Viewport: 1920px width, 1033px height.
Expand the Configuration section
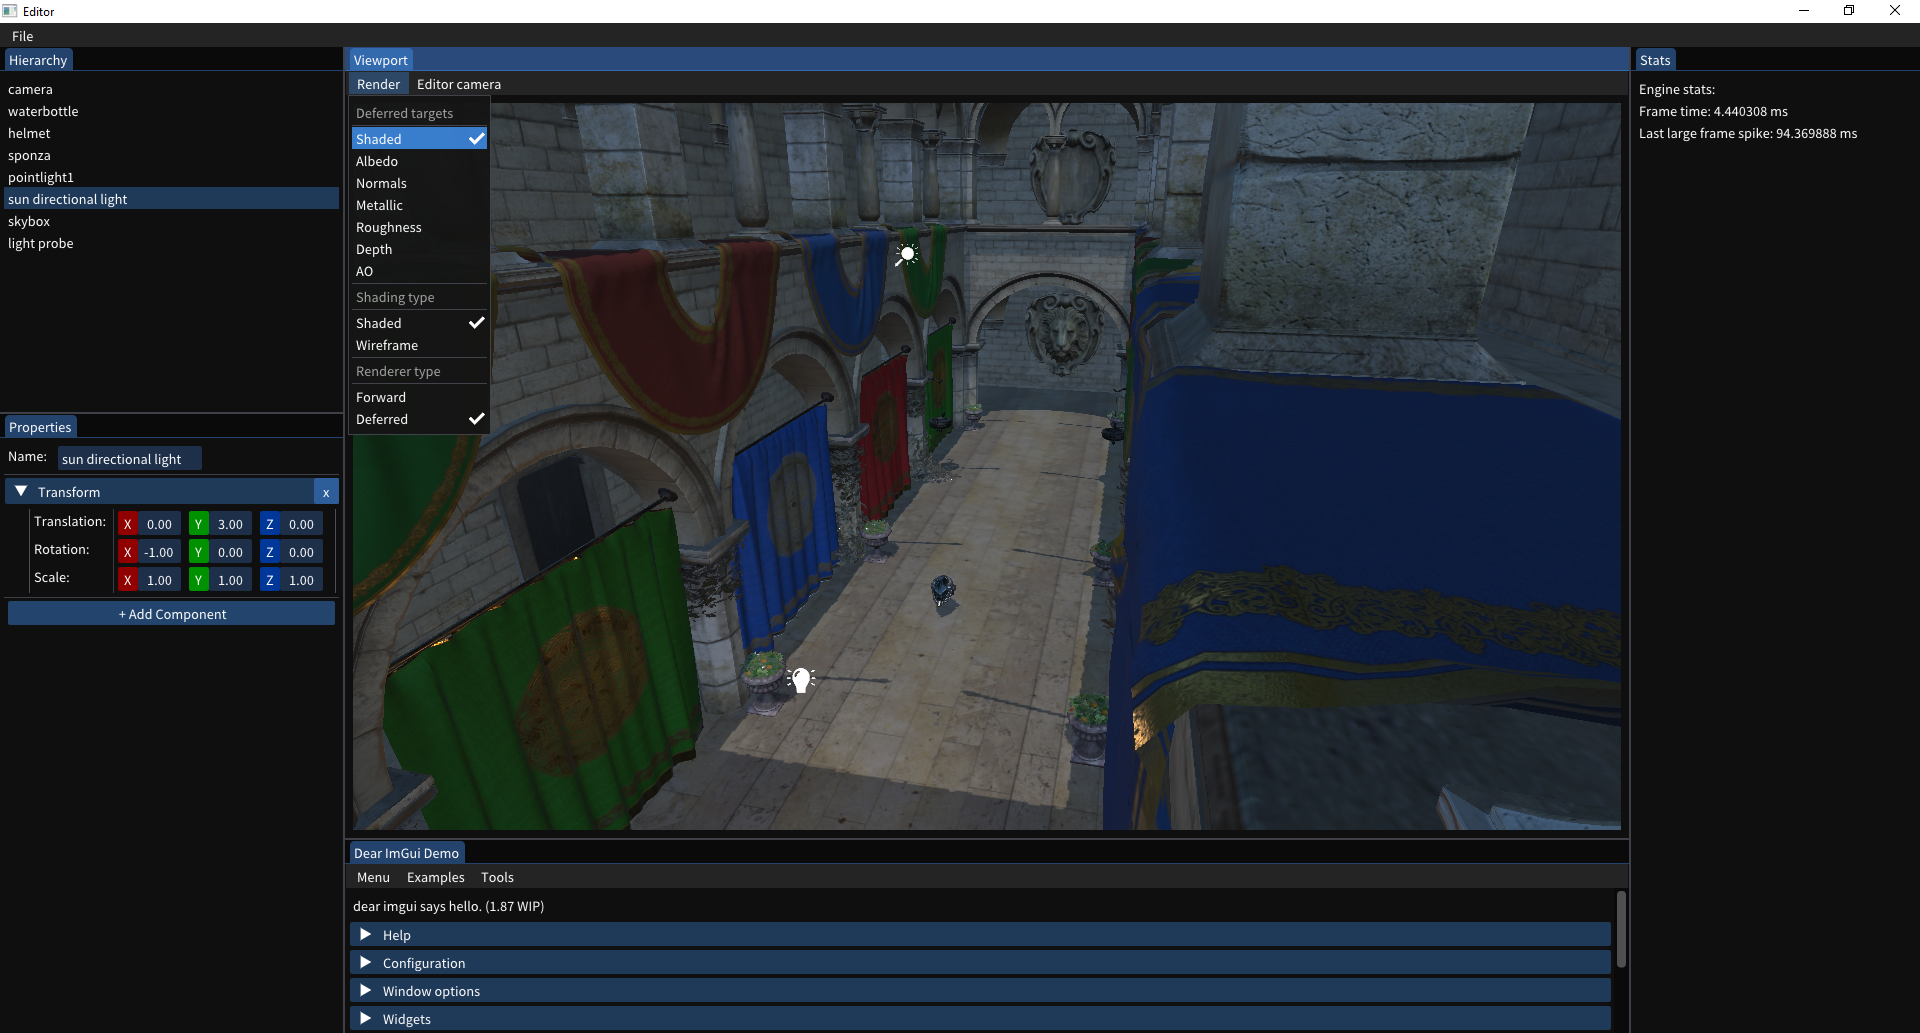(x=980, y=963)
